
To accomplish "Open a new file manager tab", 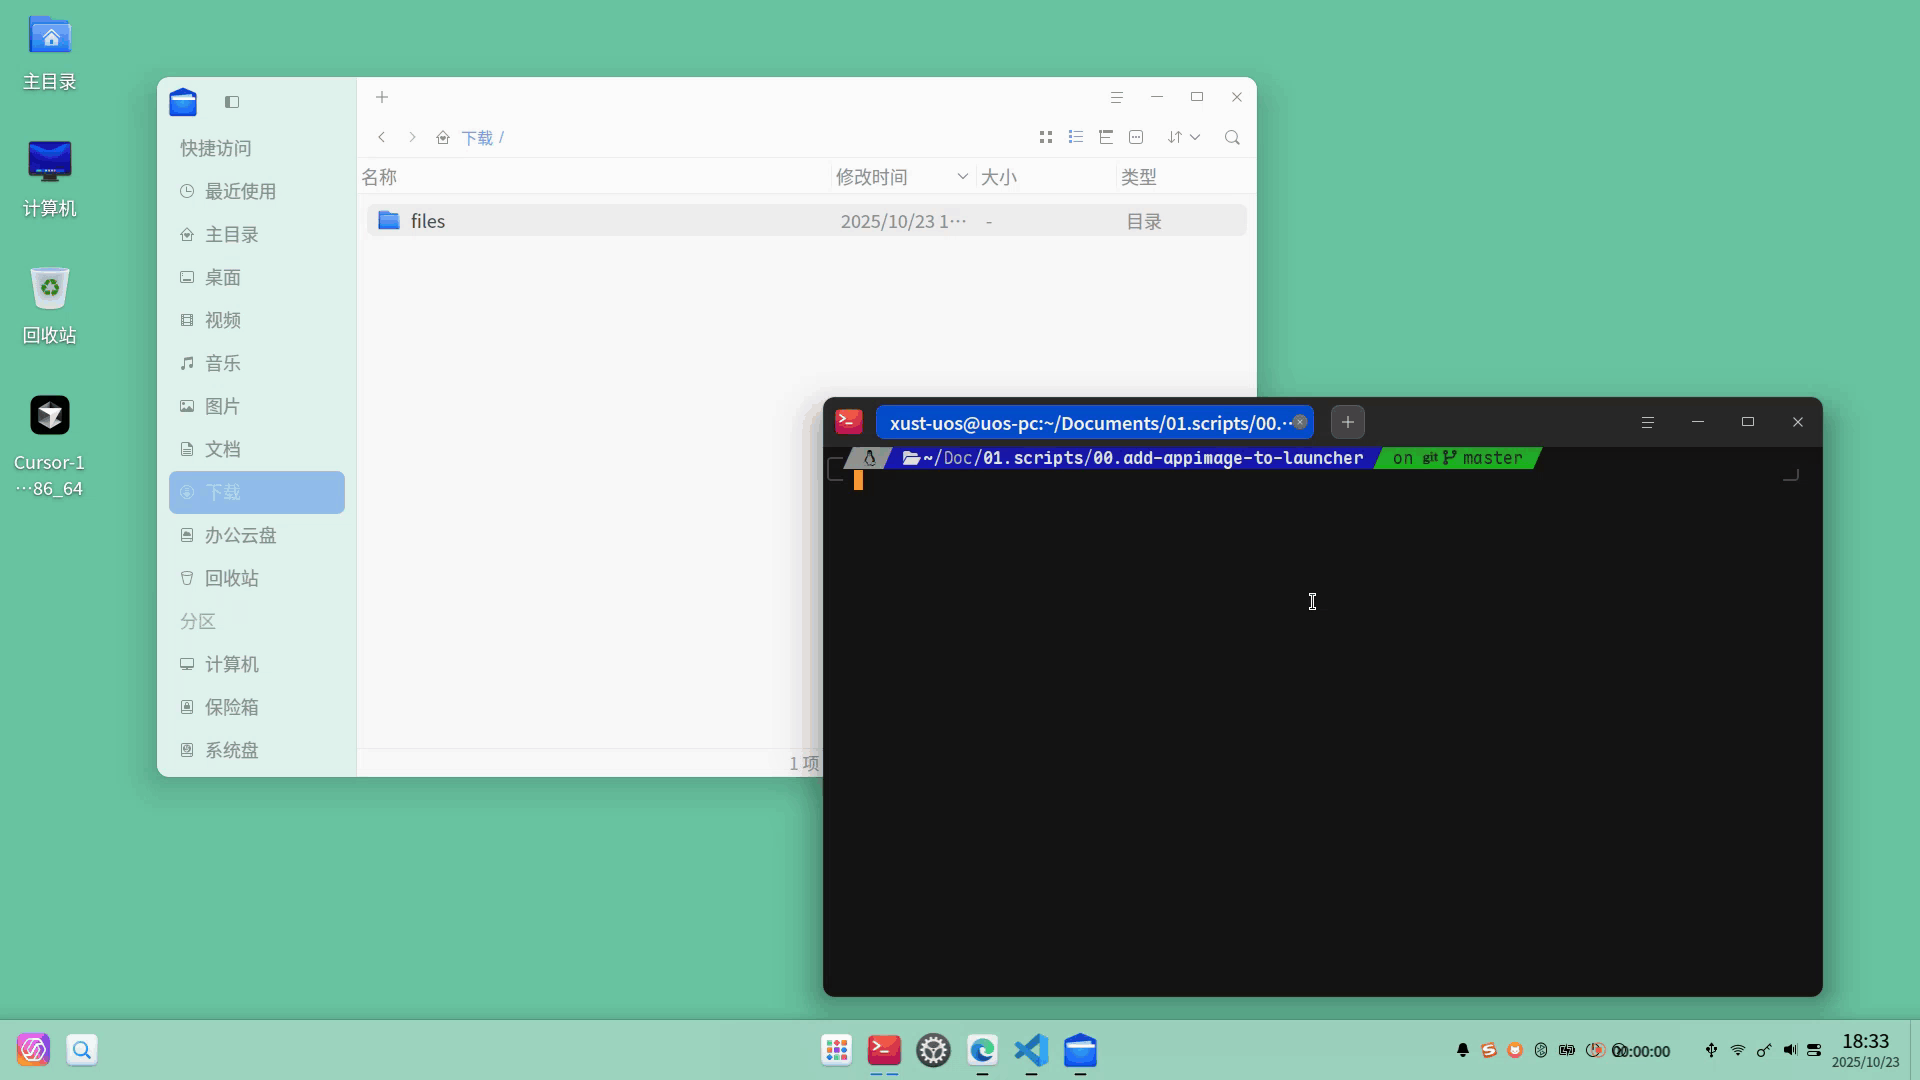I will pos(382,97).
